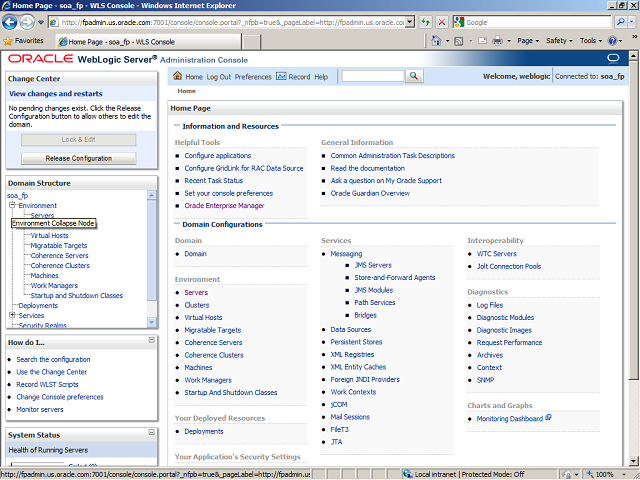This screenshot has width=640, height=480.
Task: Open the IE Page dropdown menu
Action: point(527,41)
